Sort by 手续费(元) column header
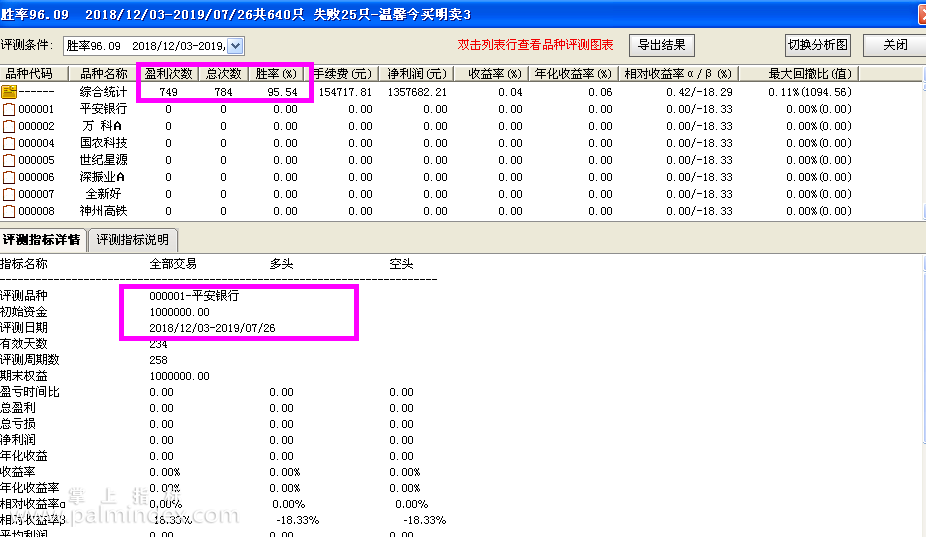This screenshot has width=926, height=537. tap(341, 74)
